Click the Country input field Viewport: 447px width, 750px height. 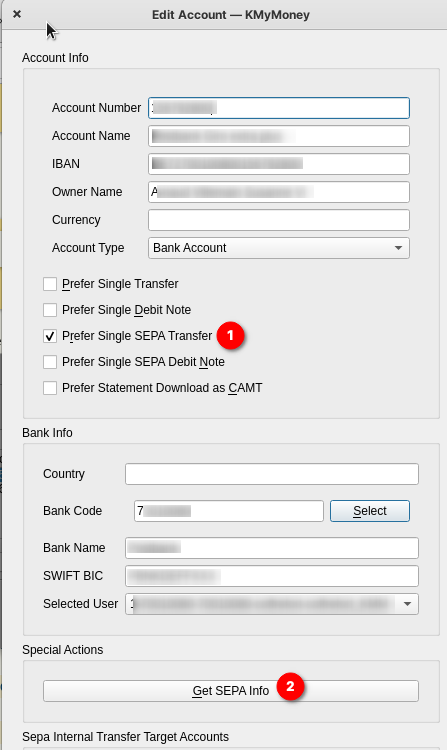[x=272, y=474]
